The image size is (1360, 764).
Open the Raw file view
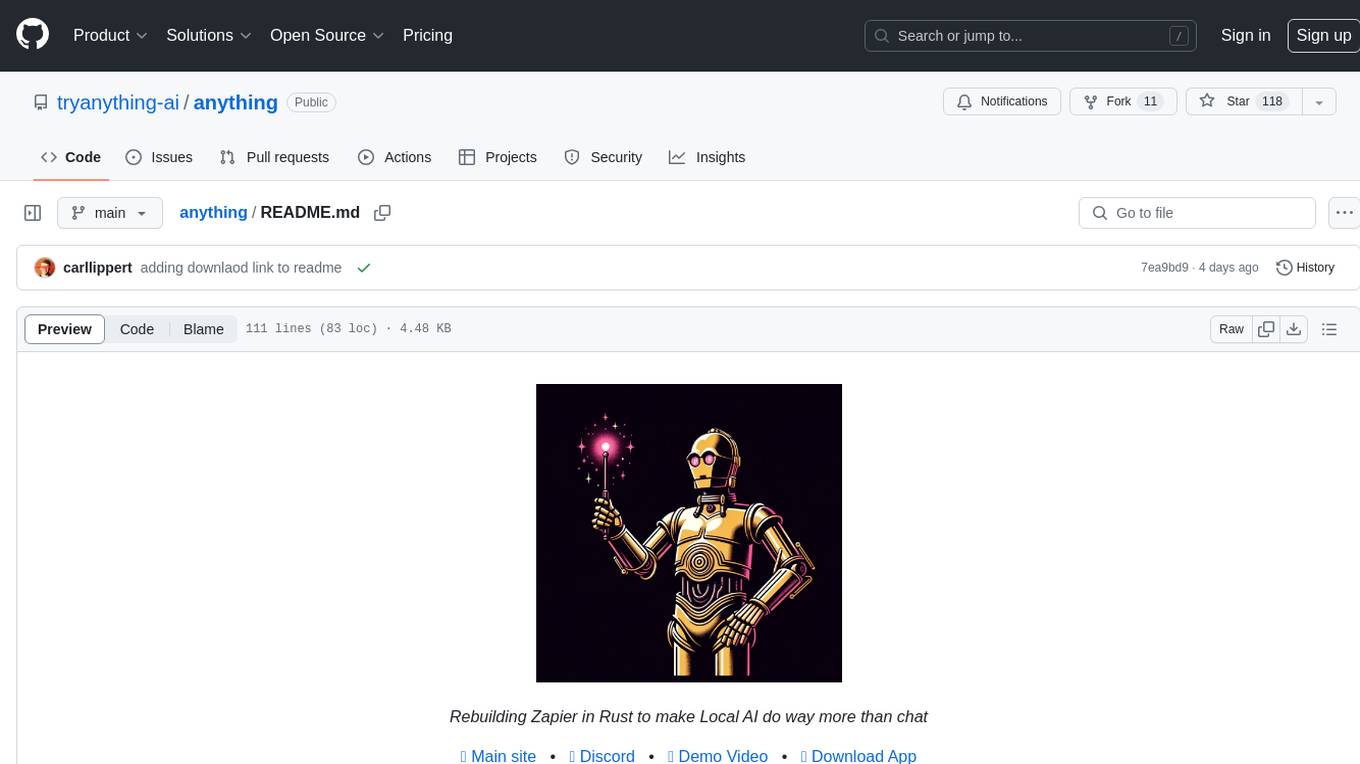[x=1231, y=329]
